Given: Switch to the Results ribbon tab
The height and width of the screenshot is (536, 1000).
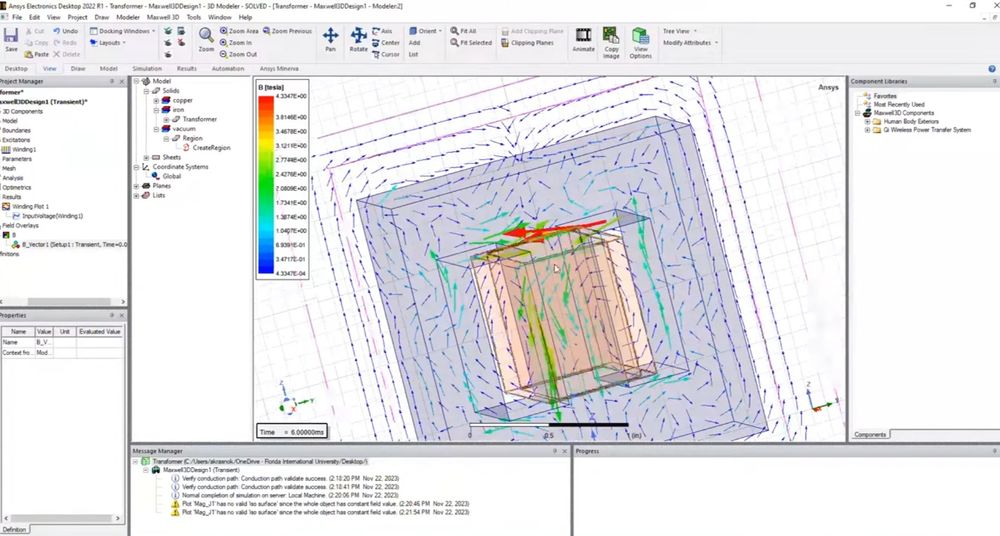Looking at the screenshot, I should [186, 68].
